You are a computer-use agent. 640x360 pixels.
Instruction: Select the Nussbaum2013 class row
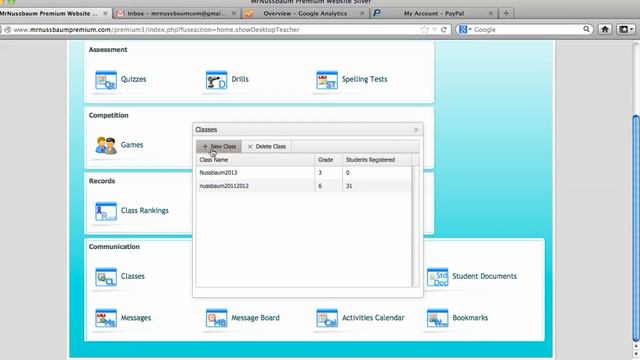304,173
